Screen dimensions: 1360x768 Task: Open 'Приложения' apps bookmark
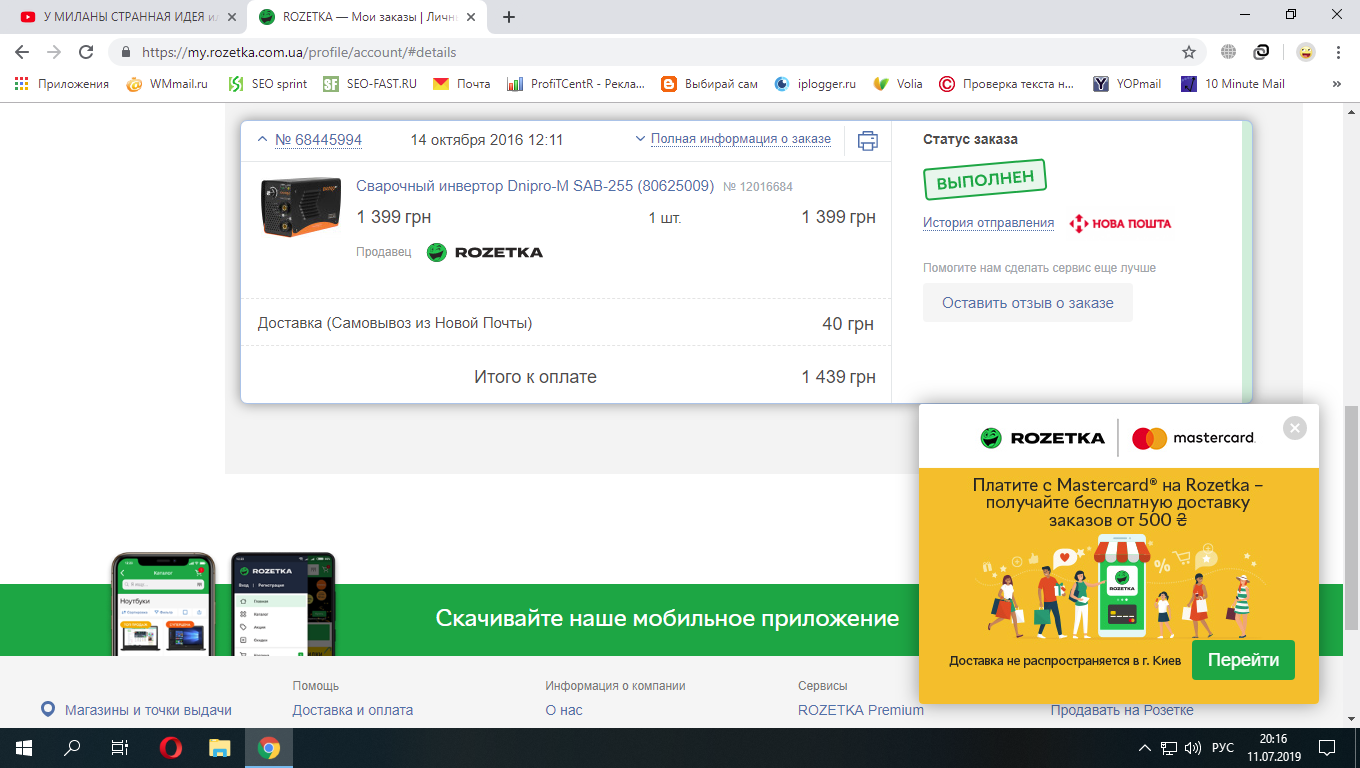tap(62, 84)
